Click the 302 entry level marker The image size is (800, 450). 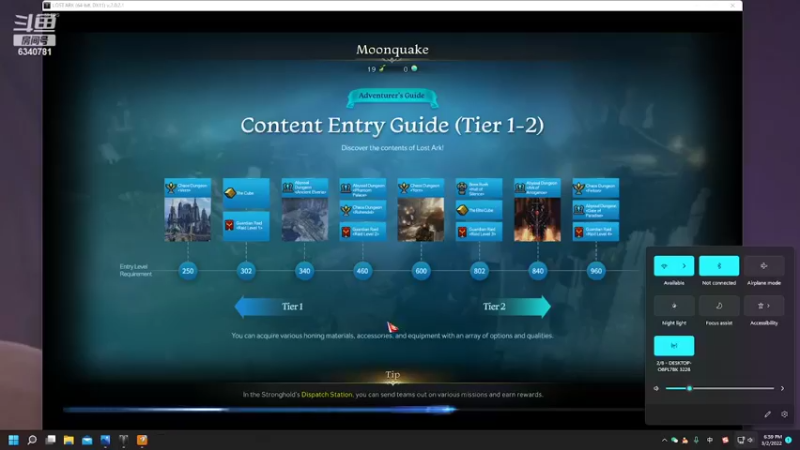tap(246, 271)
